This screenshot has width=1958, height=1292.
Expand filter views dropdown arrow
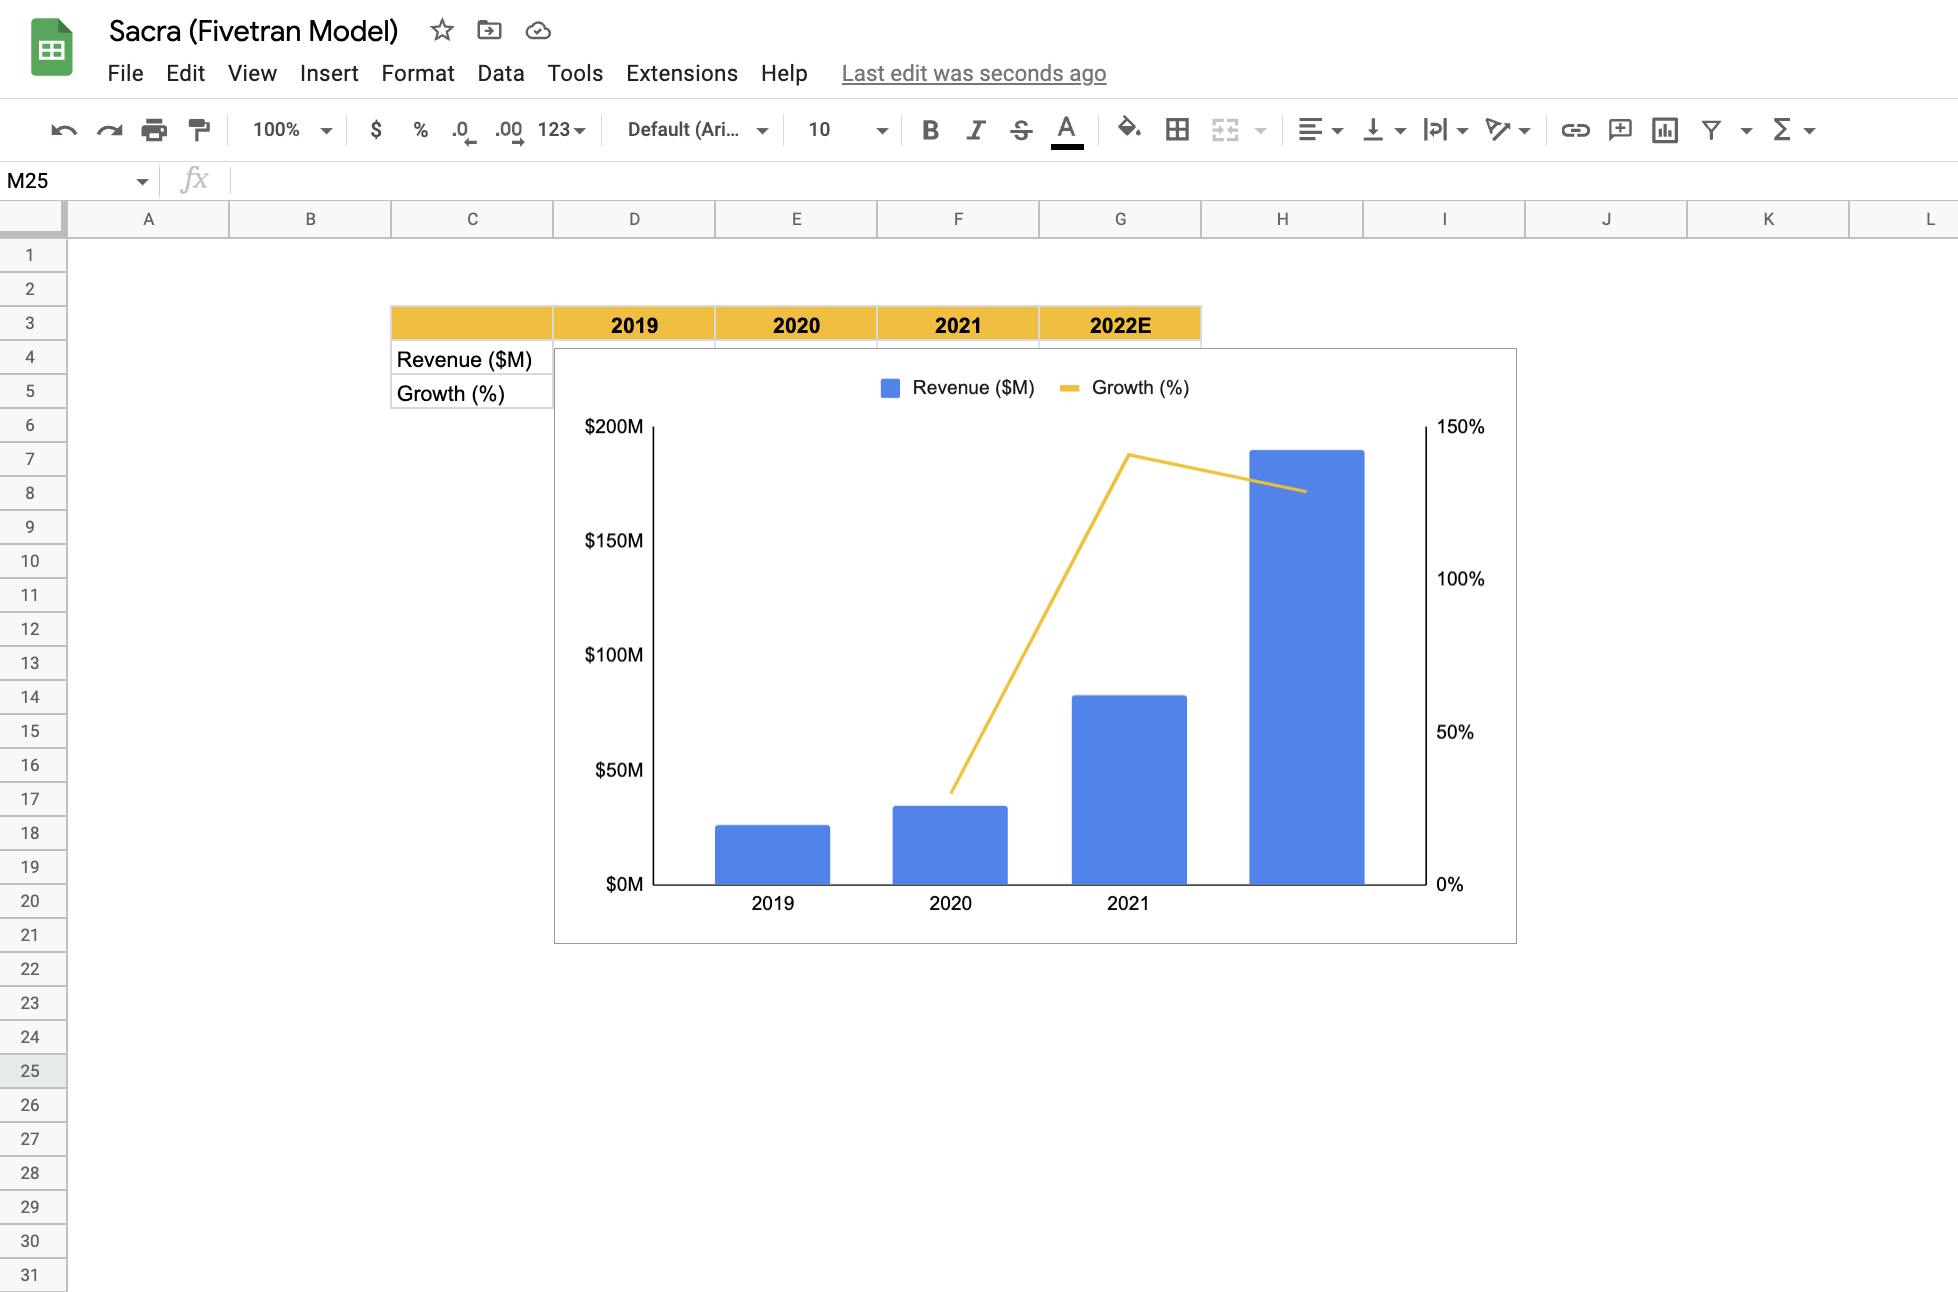(x=1746, y=131)
